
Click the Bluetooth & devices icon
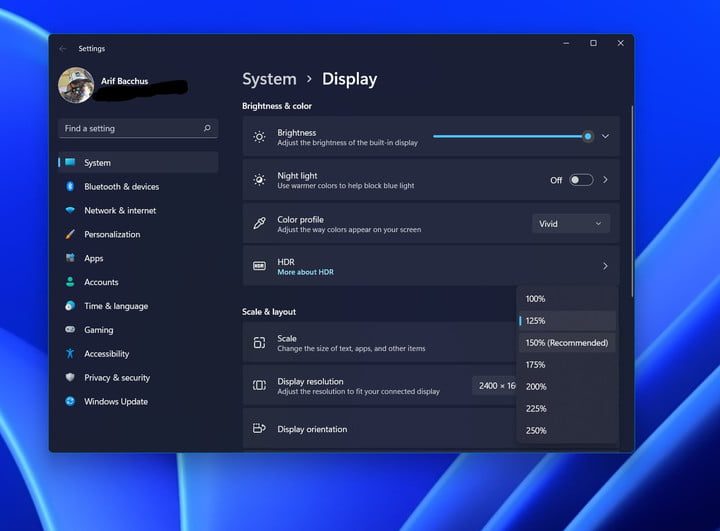point(70,186)
